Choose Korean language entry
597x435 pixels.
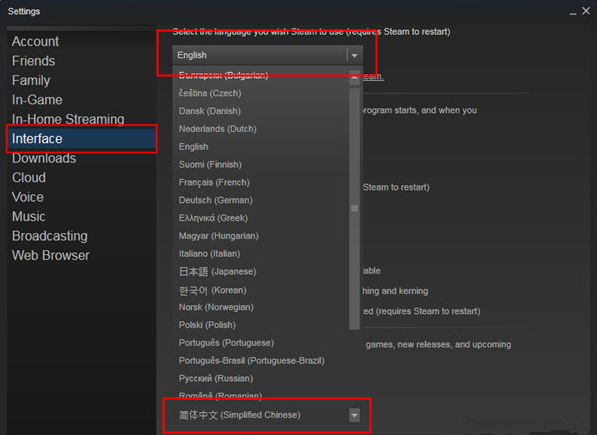click(212, 290)
